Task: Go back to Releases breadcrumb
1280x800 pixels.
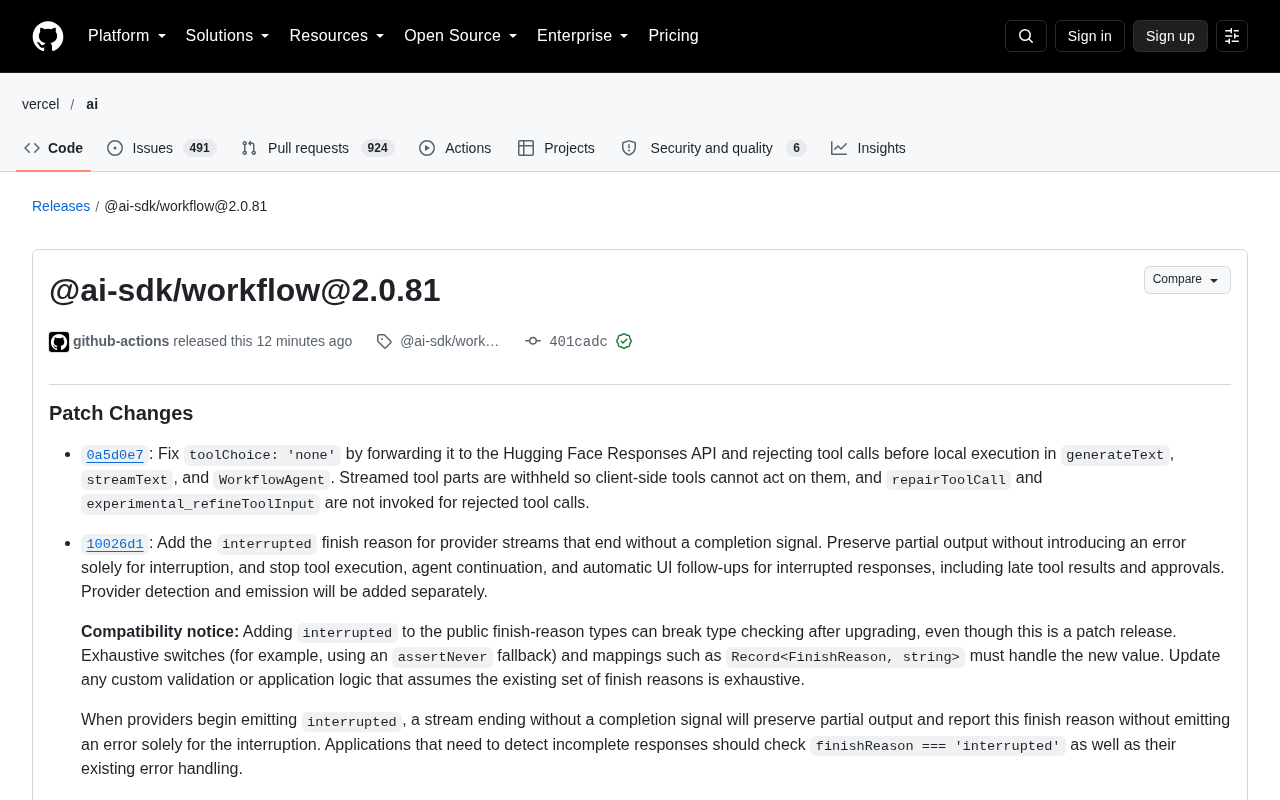Action: coord(61,206)
